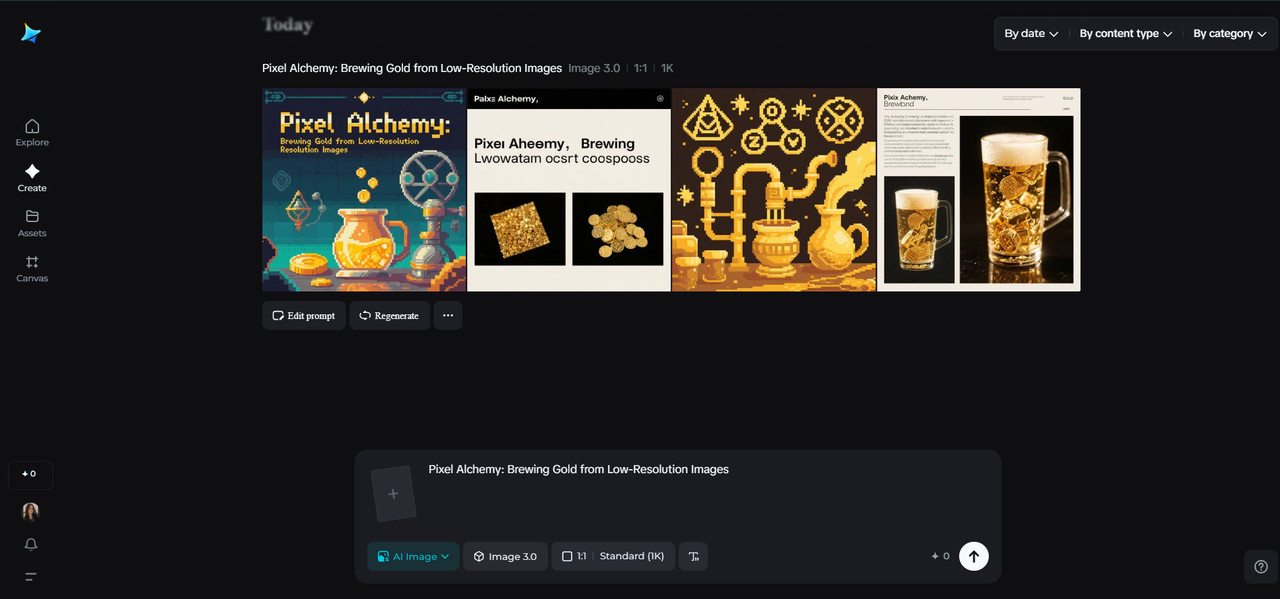This screenshot has width=1280, height=599.
Task: Submit prompt with the up arrow button
Action: tap(974, 556)
